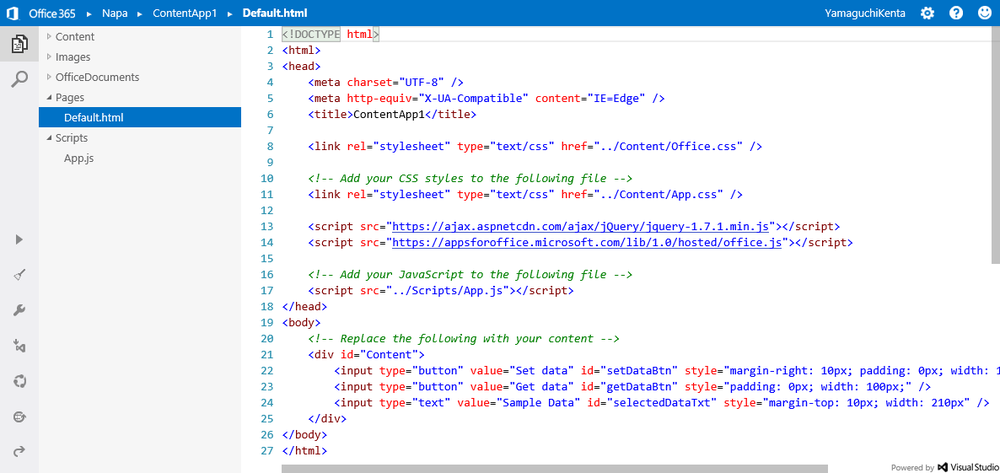Select the Content folder in tree
Screen dimensions: 1000x473
click(x=75, y=36)
